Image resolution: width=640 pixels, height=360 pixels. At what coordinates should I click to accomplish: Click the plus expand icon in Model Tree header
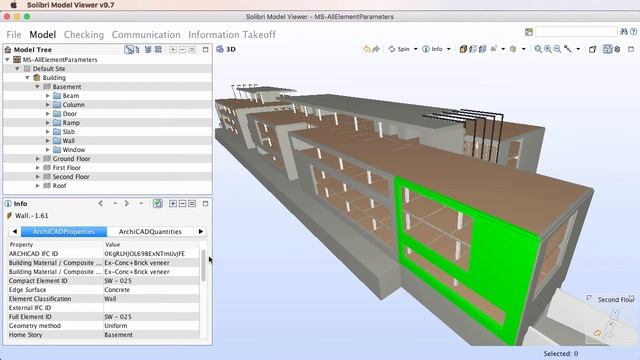[173, 49]
